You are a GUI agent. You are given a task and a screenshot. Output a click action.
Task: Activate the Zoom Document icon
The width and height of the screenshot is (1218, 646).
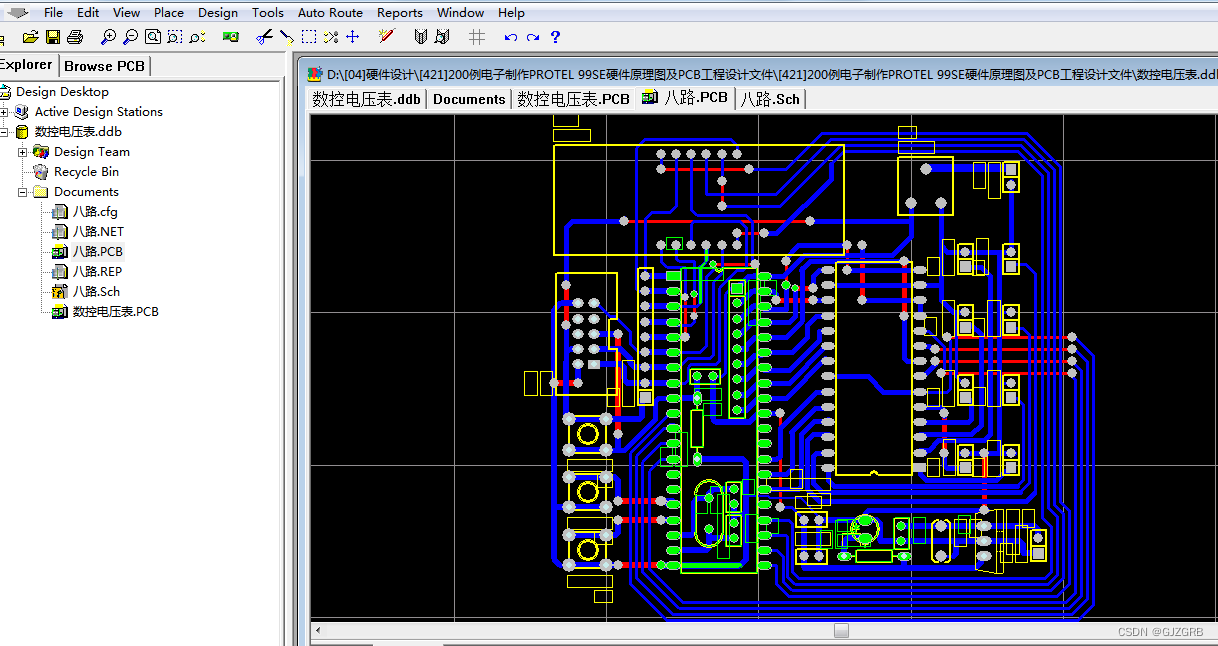click(x=152, y=36)
